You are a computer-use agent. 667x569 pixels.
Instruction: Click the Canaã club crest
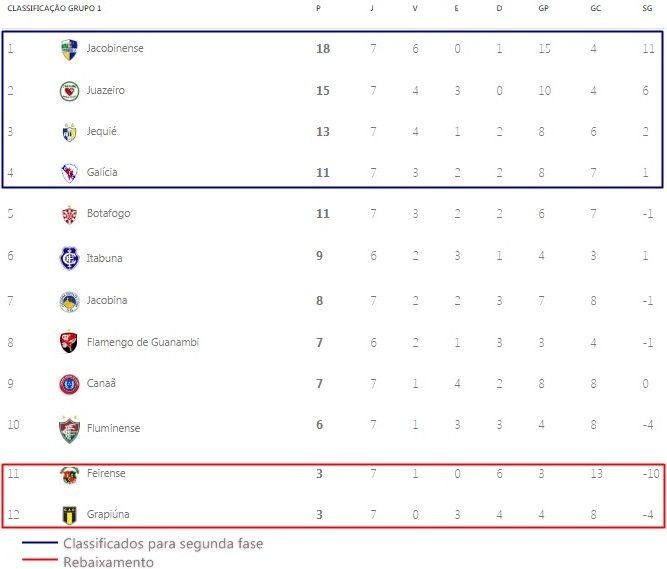[69, 384]
